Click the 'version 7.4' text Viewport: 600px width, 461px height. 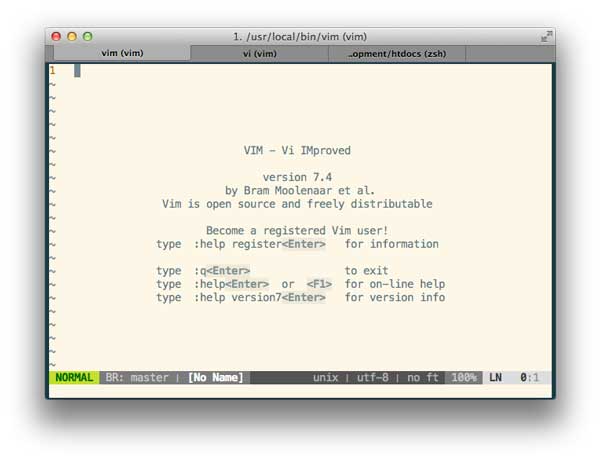point(297,177)
